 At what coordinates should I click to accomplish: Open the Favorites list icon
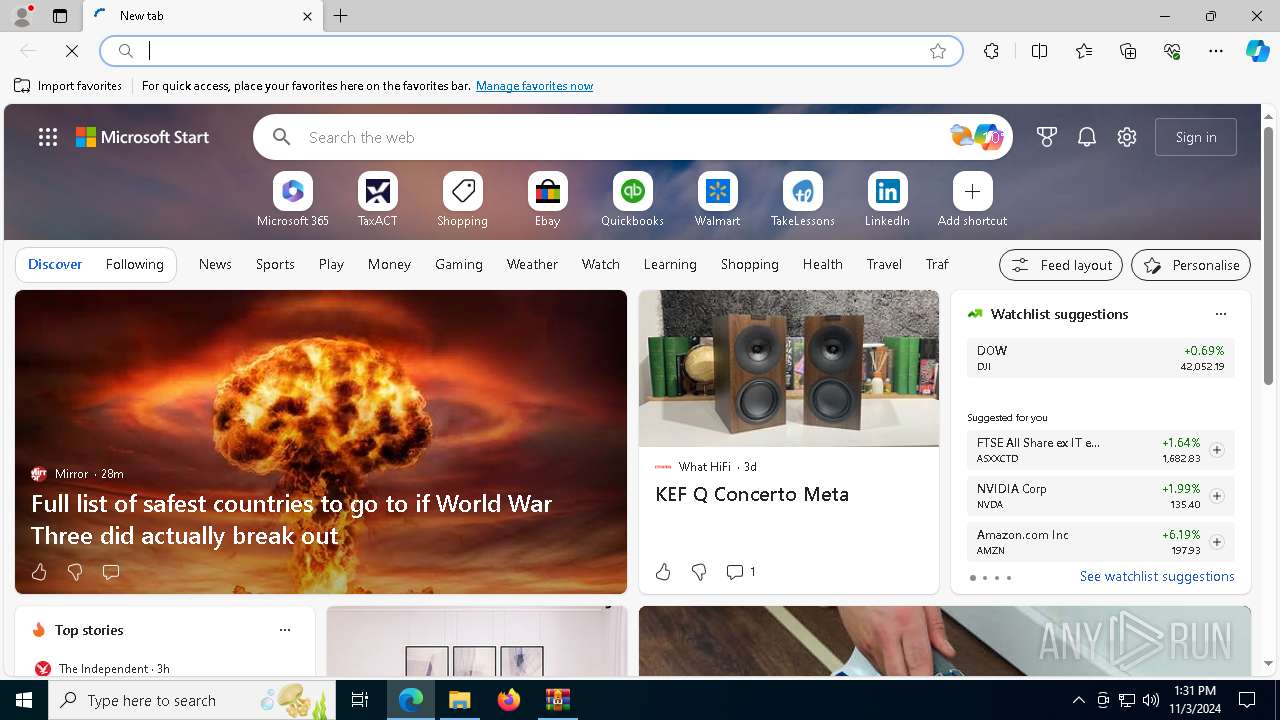coord(1084,51)
